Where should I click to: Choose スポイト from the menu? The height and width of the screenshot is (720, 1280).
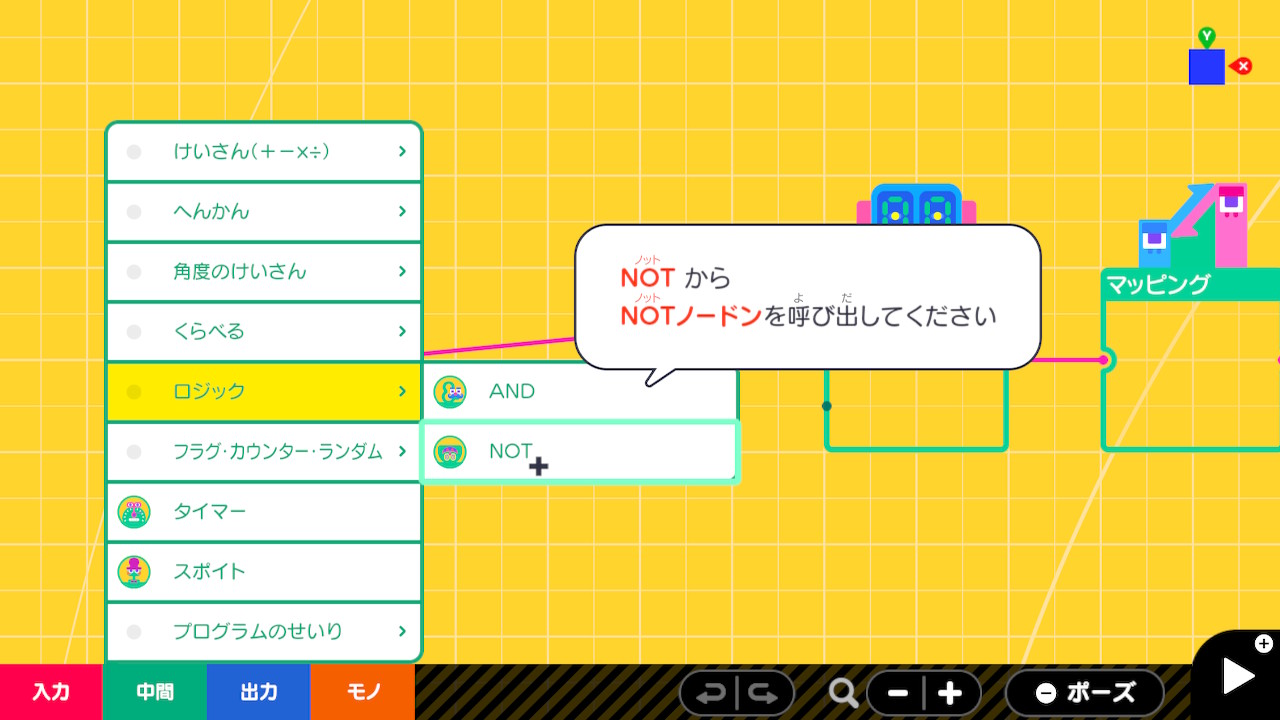pyautogui.click(x=264, y=572)
